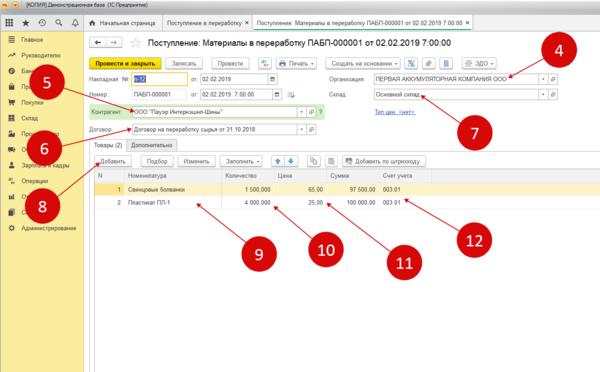Expand the Договор dropdown arrow
Viewport: 600px width, 372px height.
302,130
